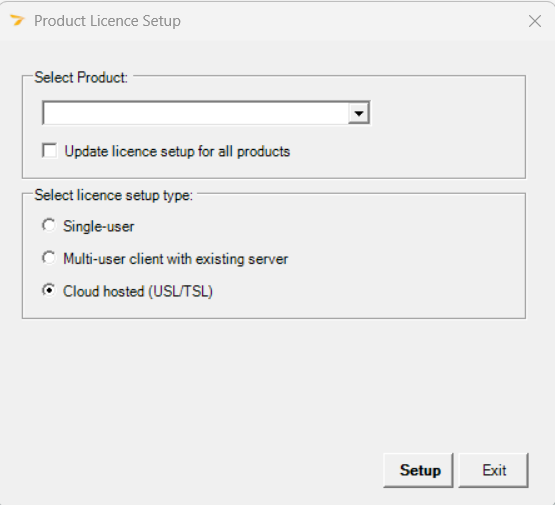Enable Update licence setup for all products checkbox
The width and height of the screenshot is (555, 505).
(x=50, y=151)
